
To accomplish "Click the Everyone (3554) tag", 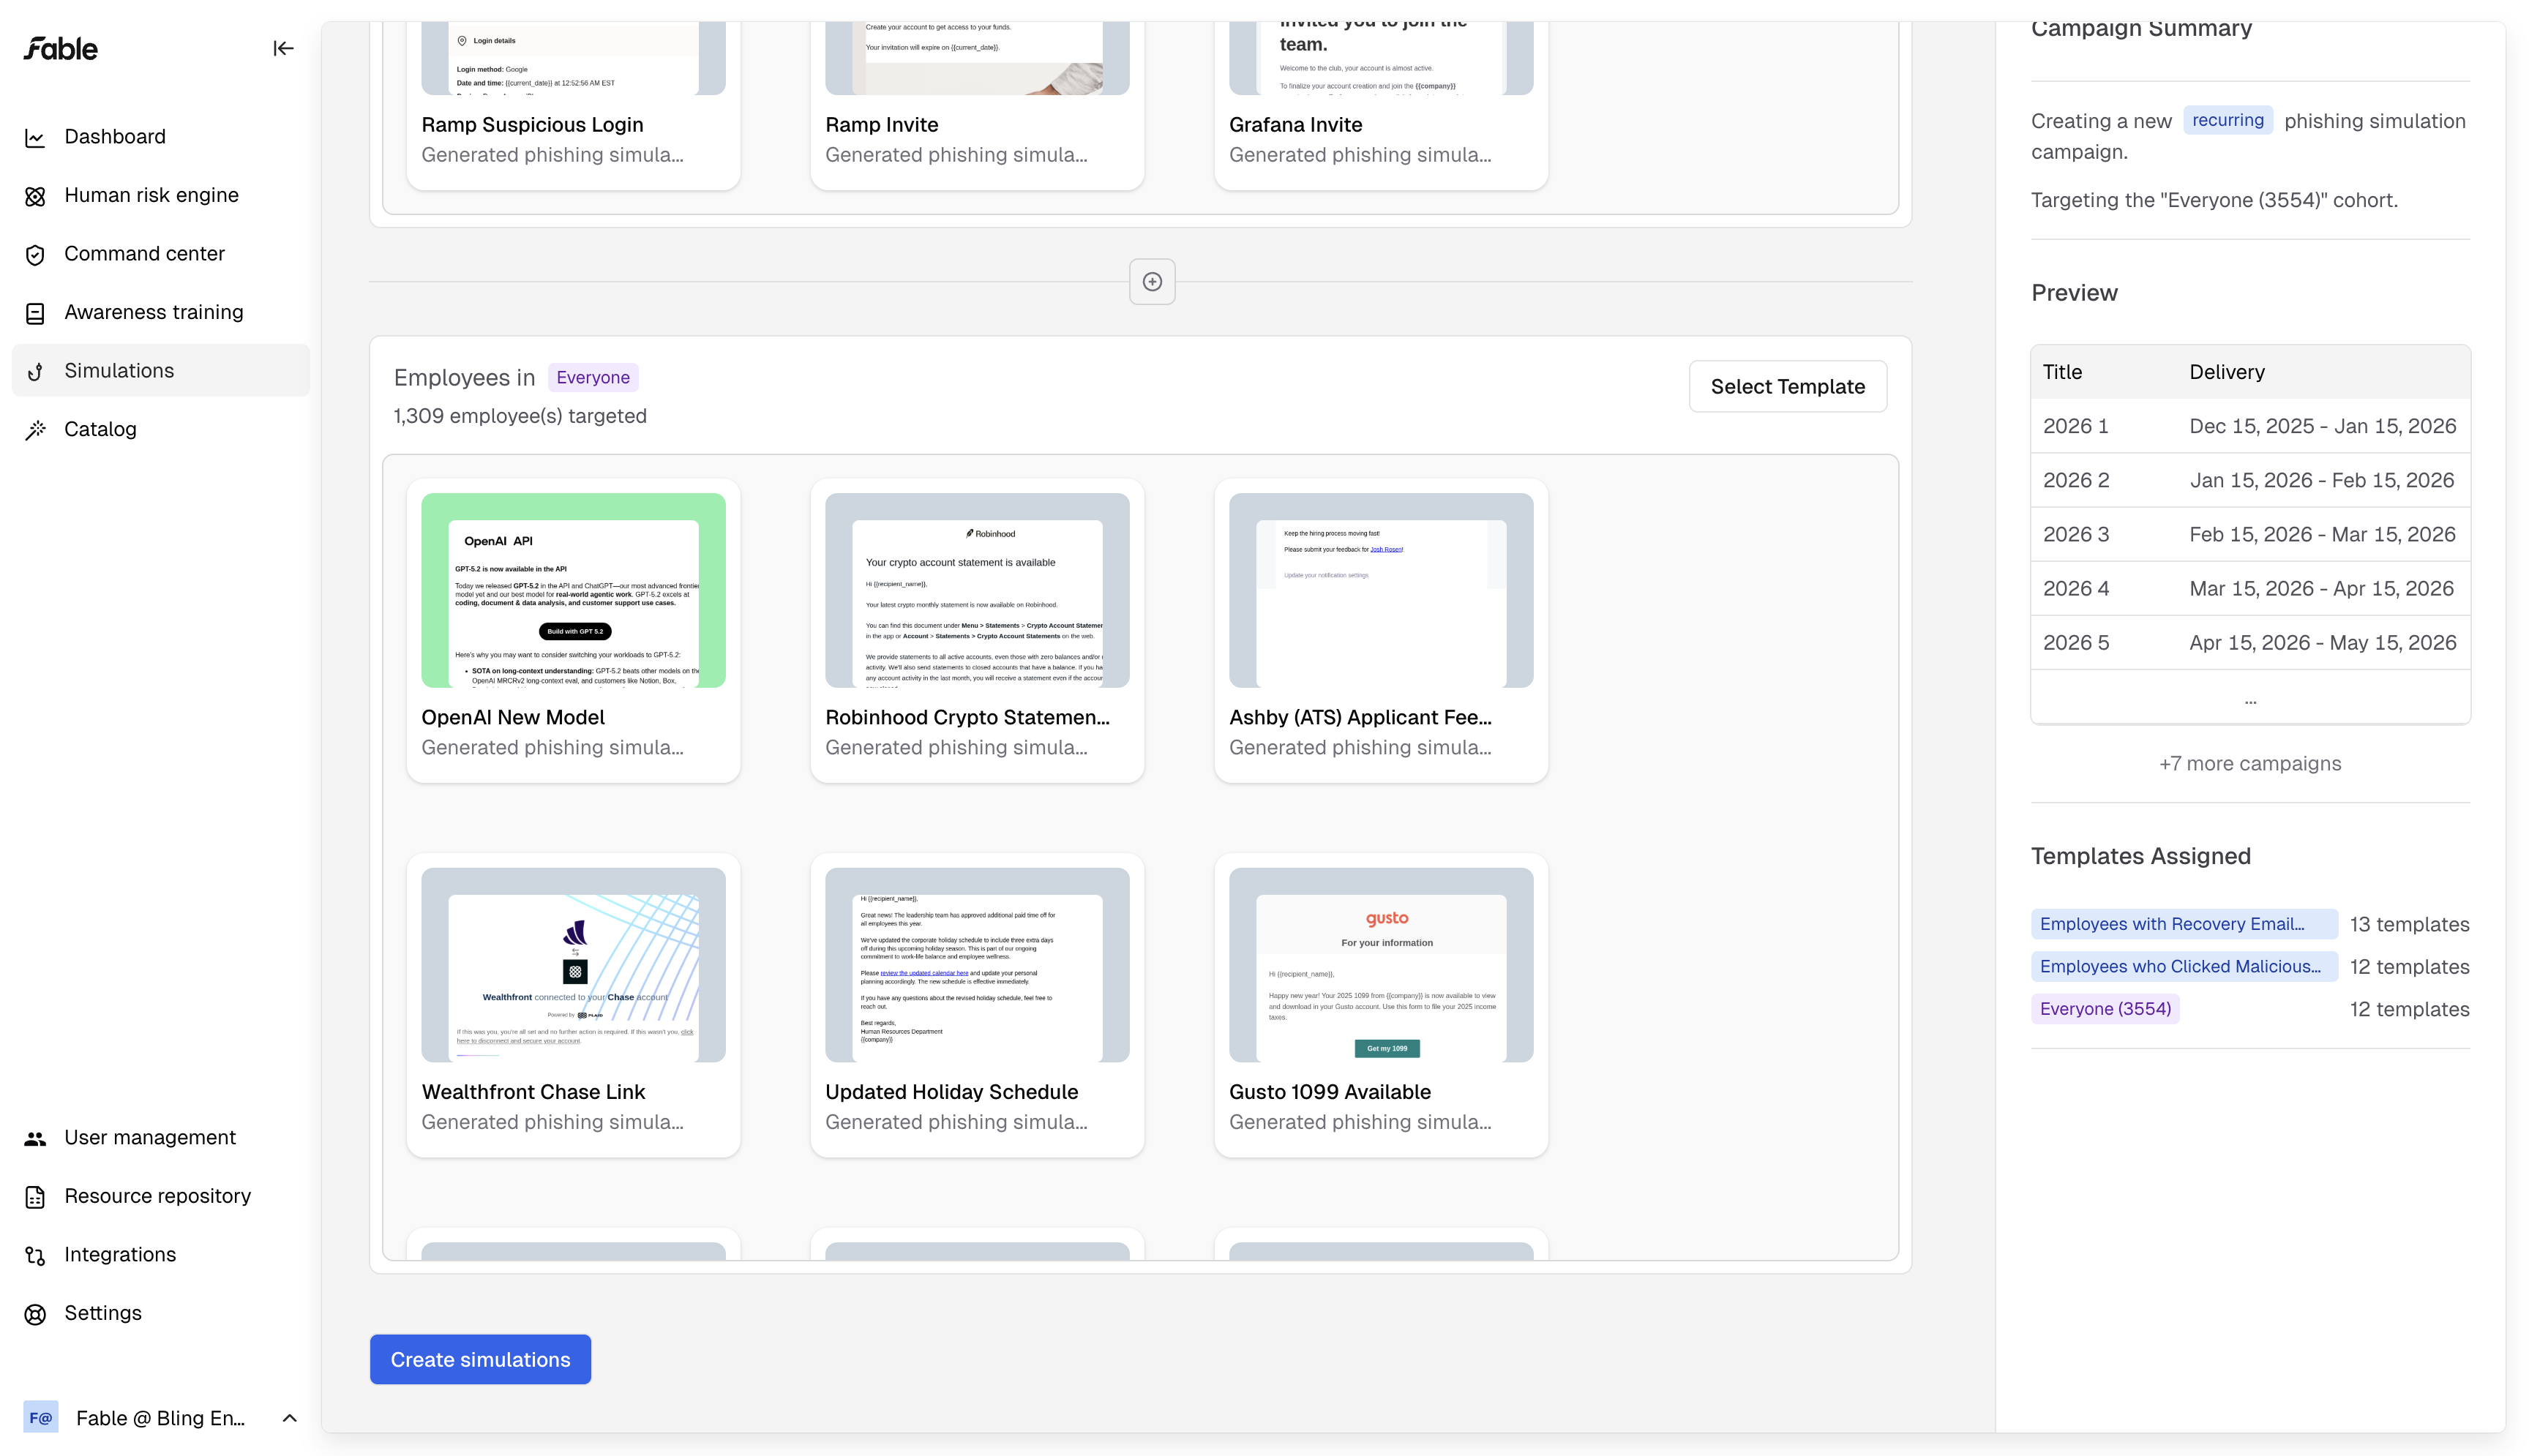I will click(x=2105, y=1009).
